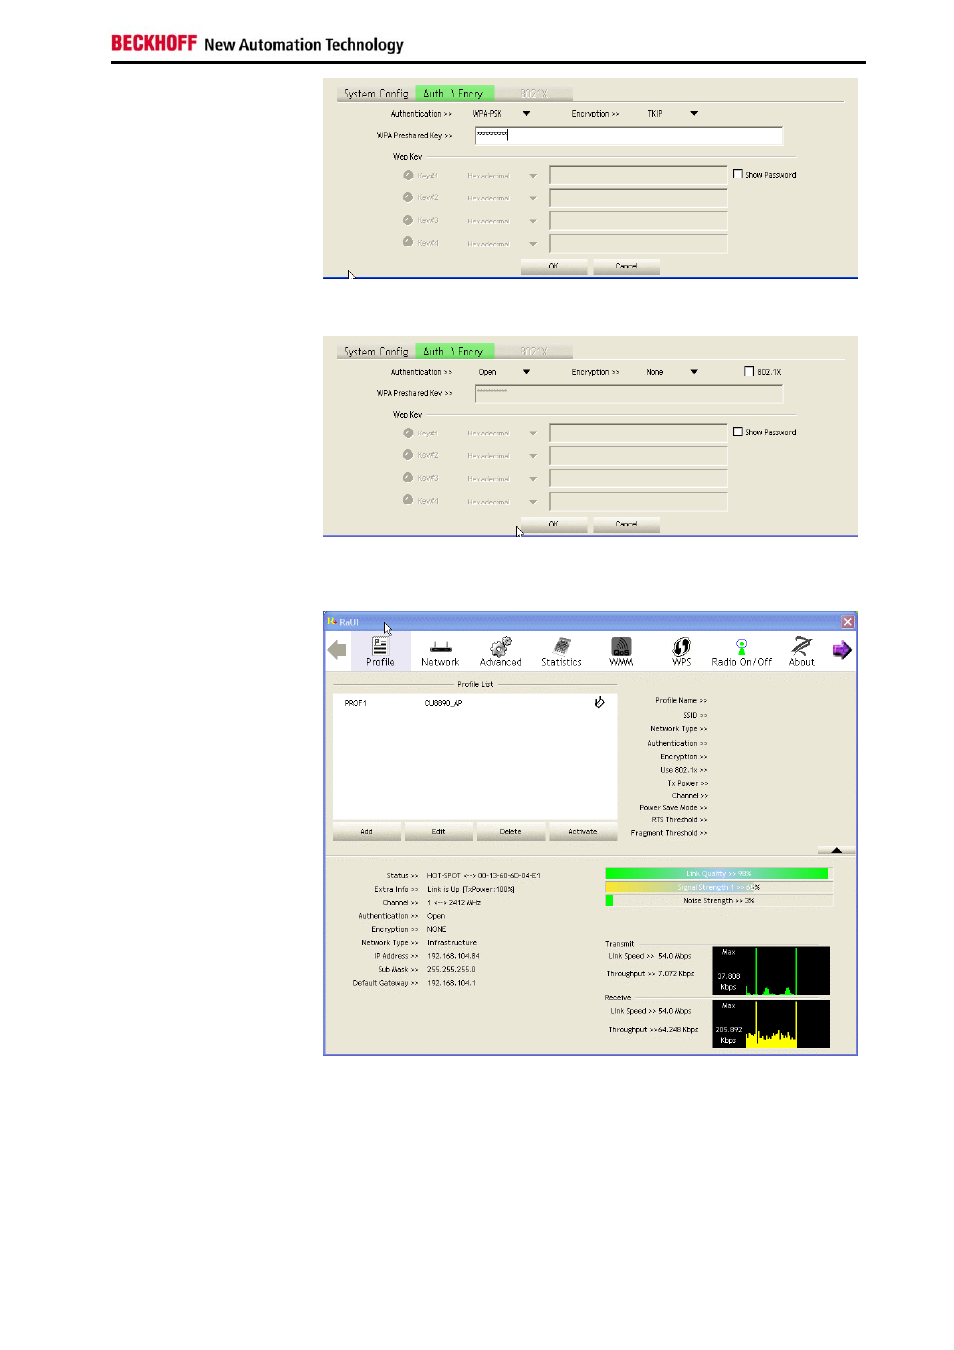
Task: Toggle Radio On/Off in RaUI toolbar
Action: click(x=741, y=651)
